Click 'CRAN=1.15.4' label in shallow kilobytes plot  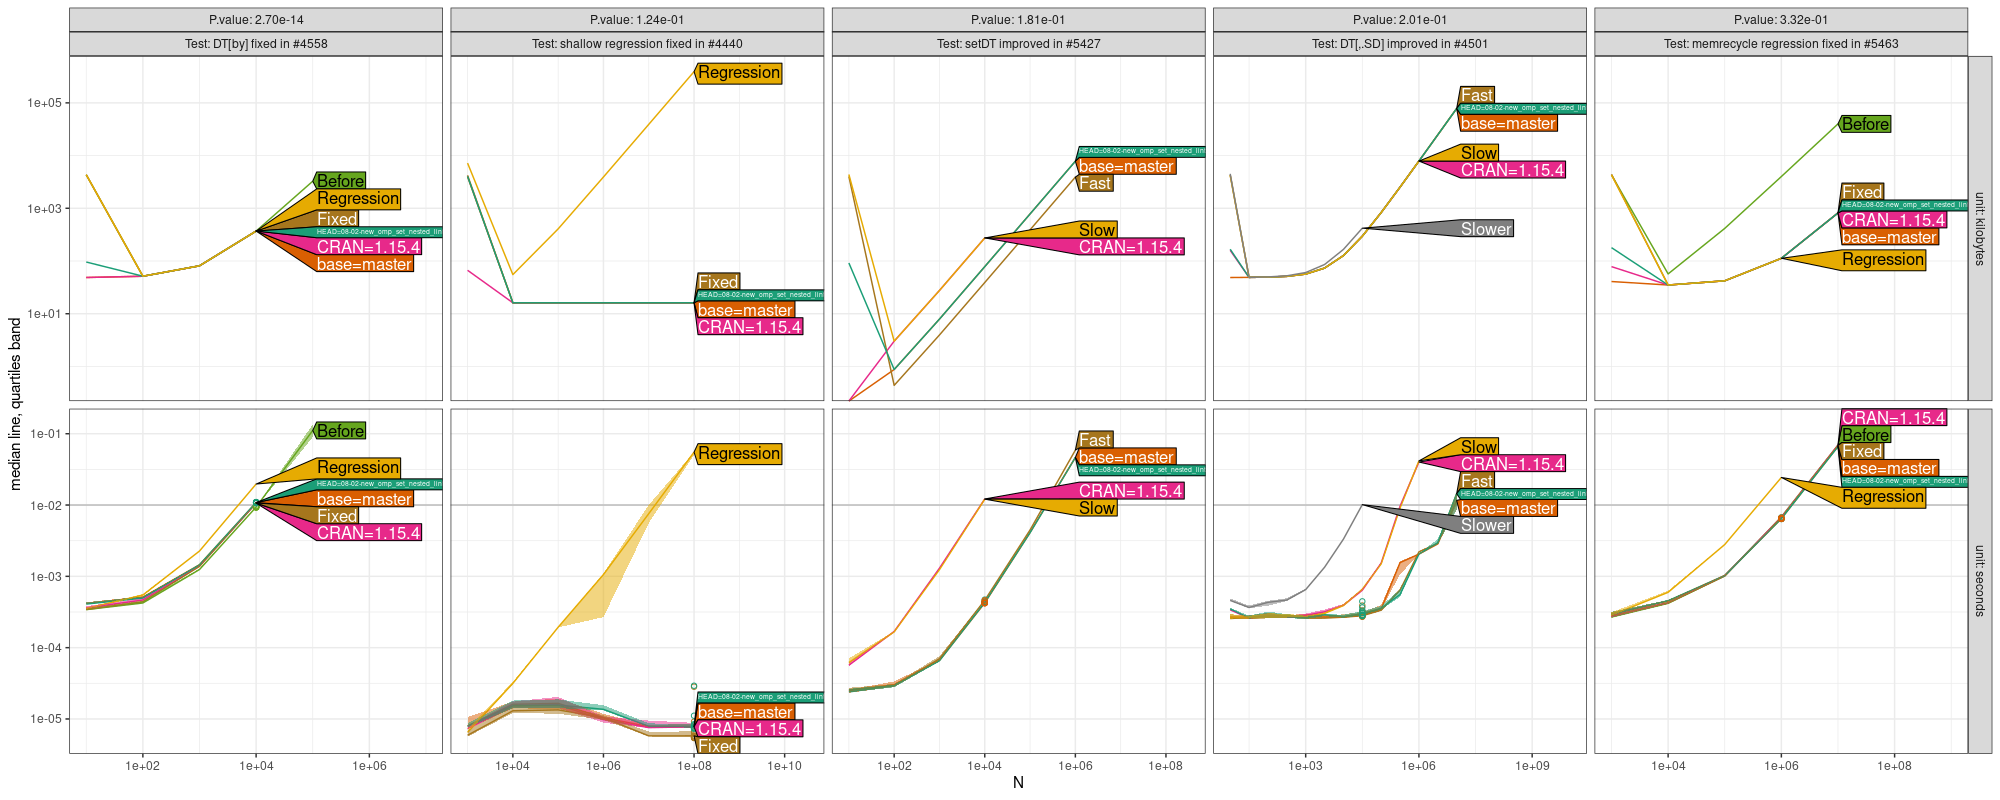tap(749, 327)
